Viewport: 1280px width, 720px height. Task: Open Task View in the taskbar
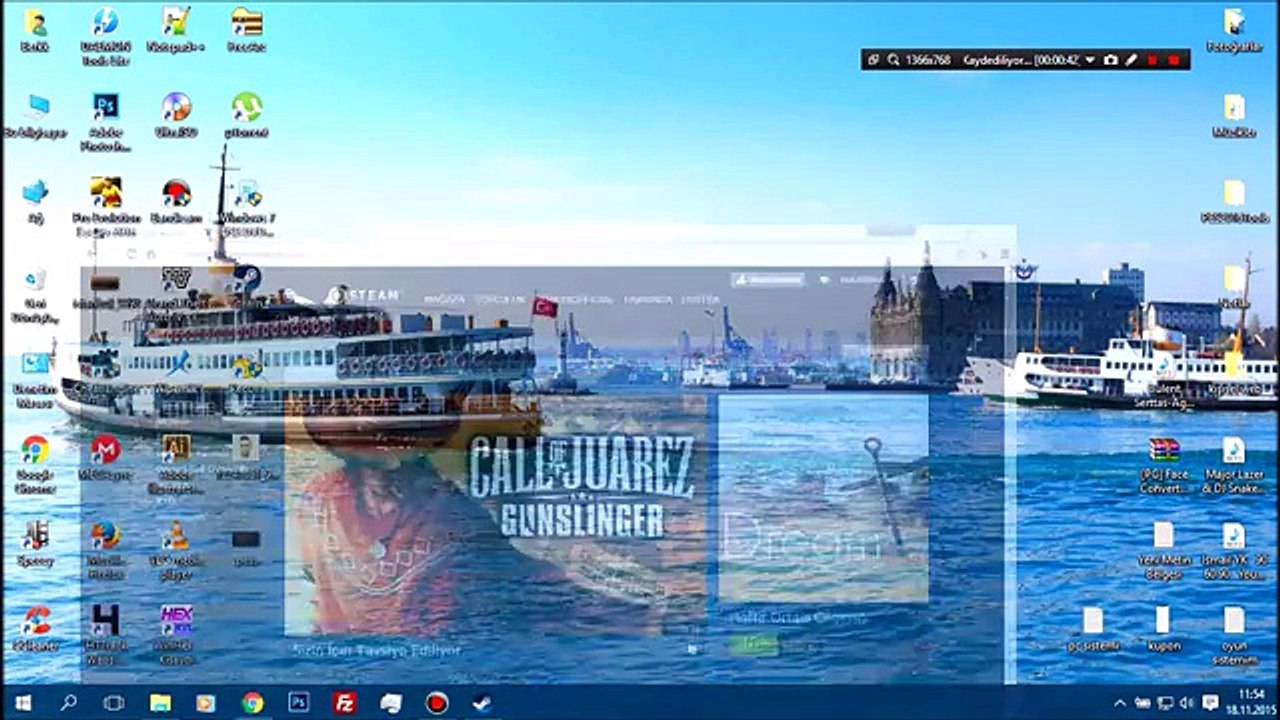click(x=114, y=702)
